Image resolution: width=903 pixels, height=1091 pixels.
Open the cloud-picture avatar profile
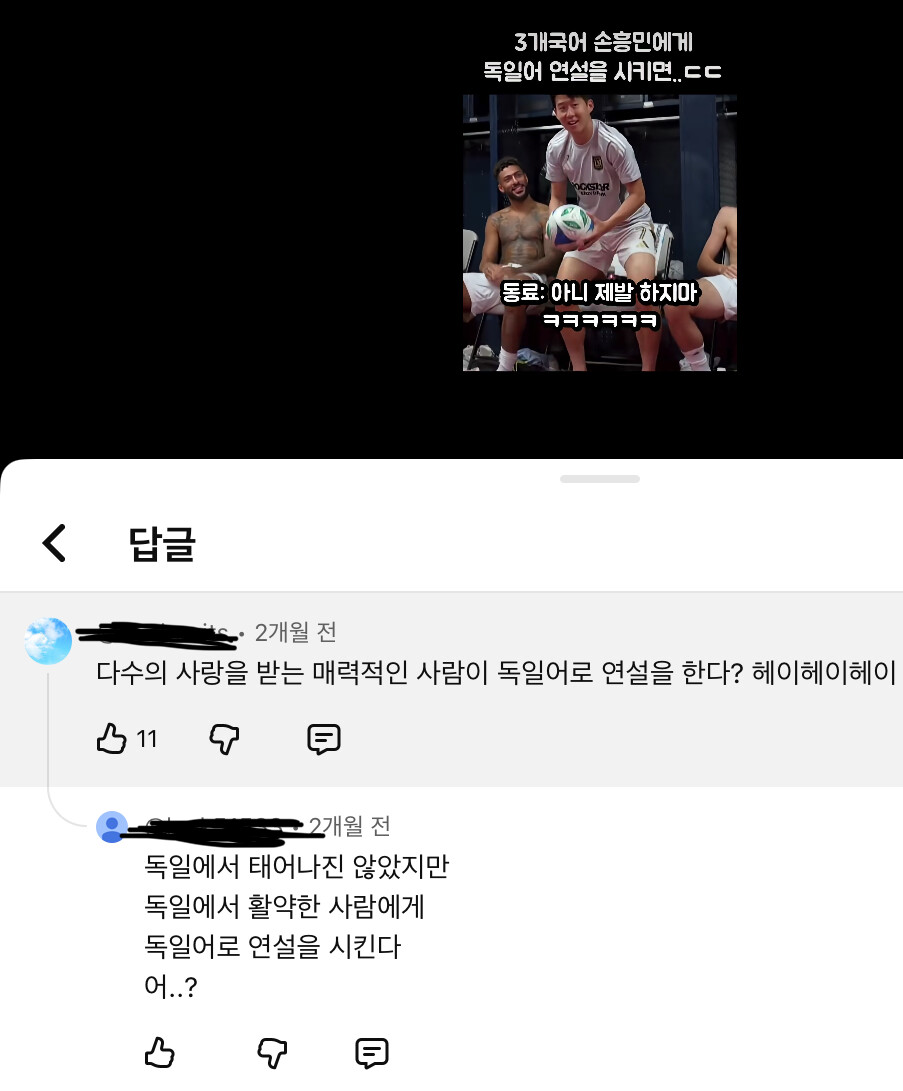tap(48, 640)
